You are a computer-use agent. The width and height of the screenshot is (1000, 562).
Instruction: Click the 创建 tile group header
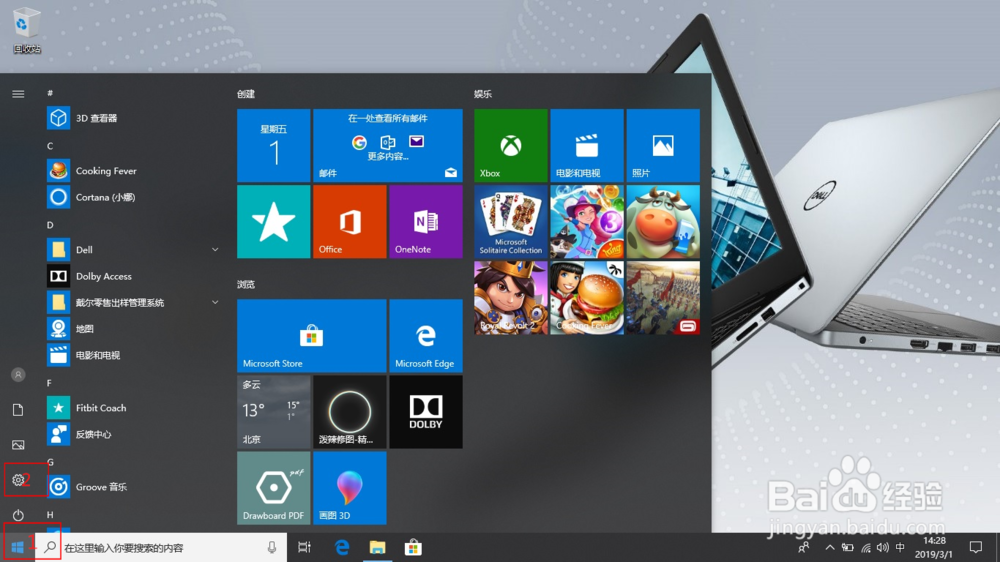pos(246,94)
